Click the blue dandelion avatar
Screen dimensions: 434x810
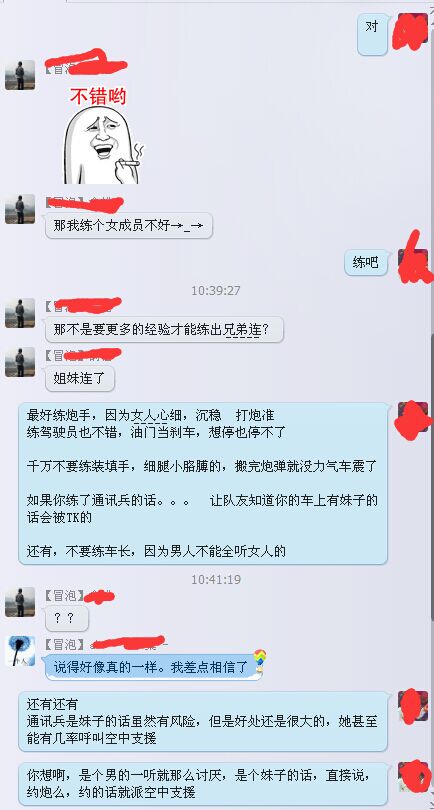point(20,651)
